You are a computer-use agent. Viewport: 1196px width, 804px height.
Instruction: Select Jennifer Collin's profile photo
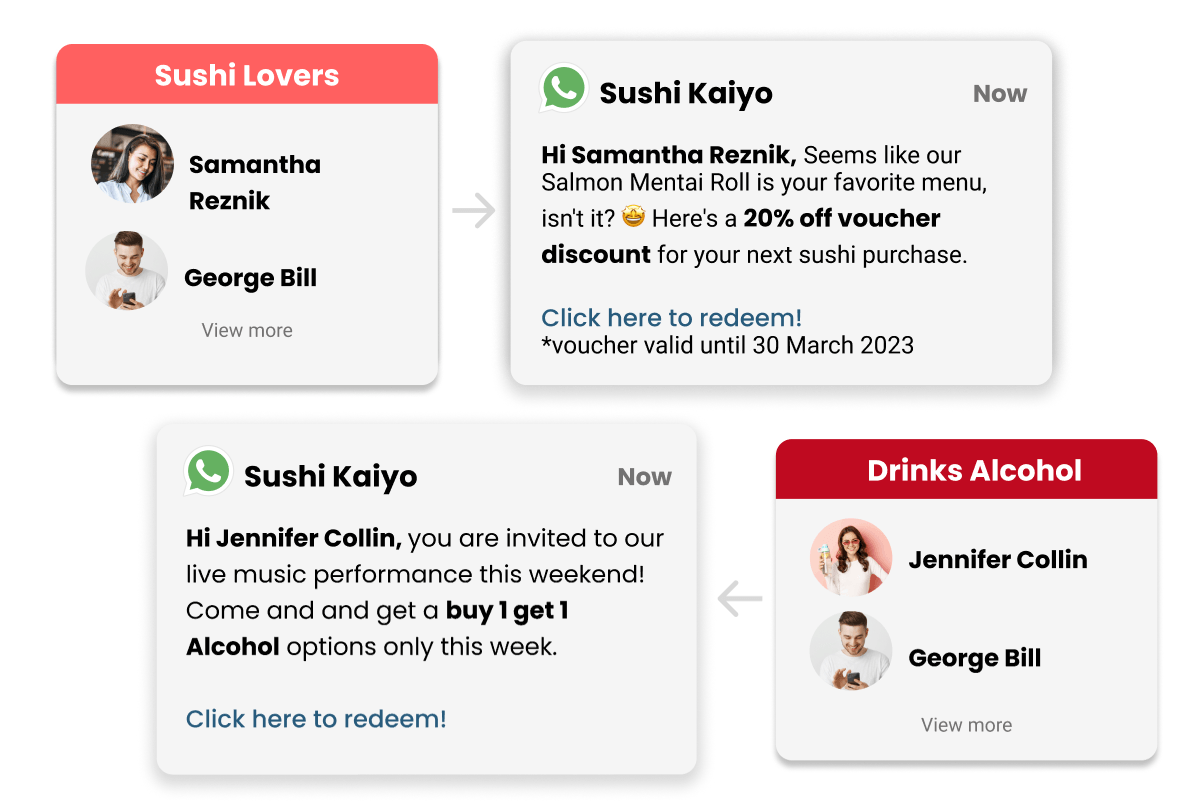850,558
